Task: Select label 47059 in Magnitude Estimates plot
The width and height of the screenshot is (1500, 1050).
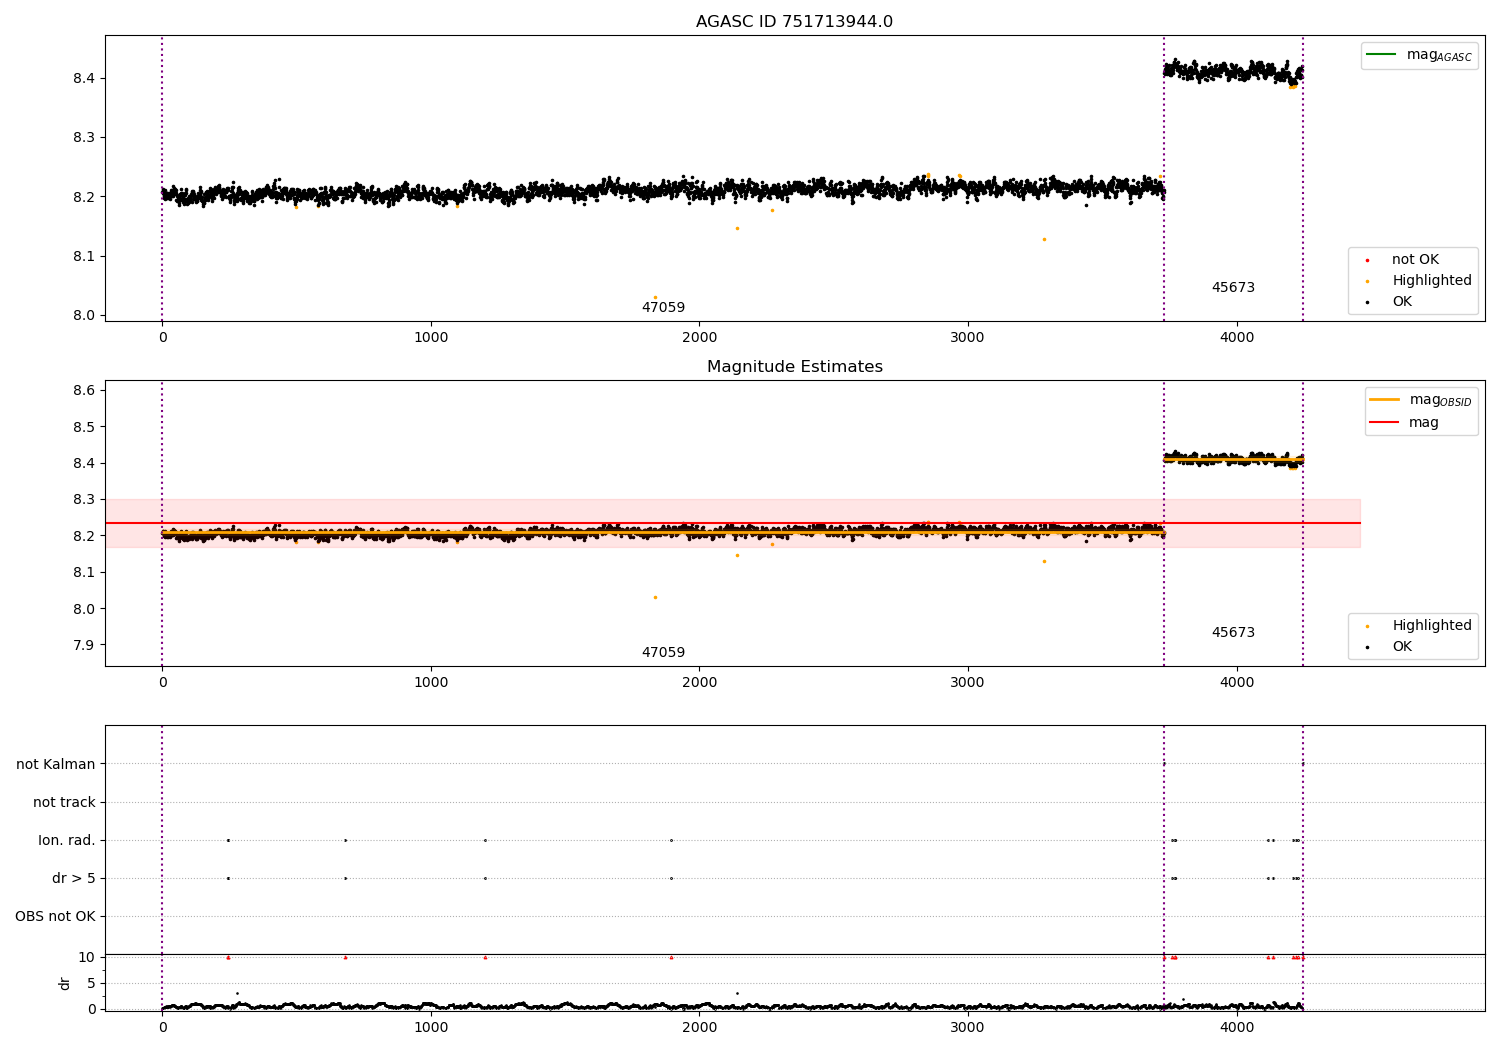Action: [663, 653]
